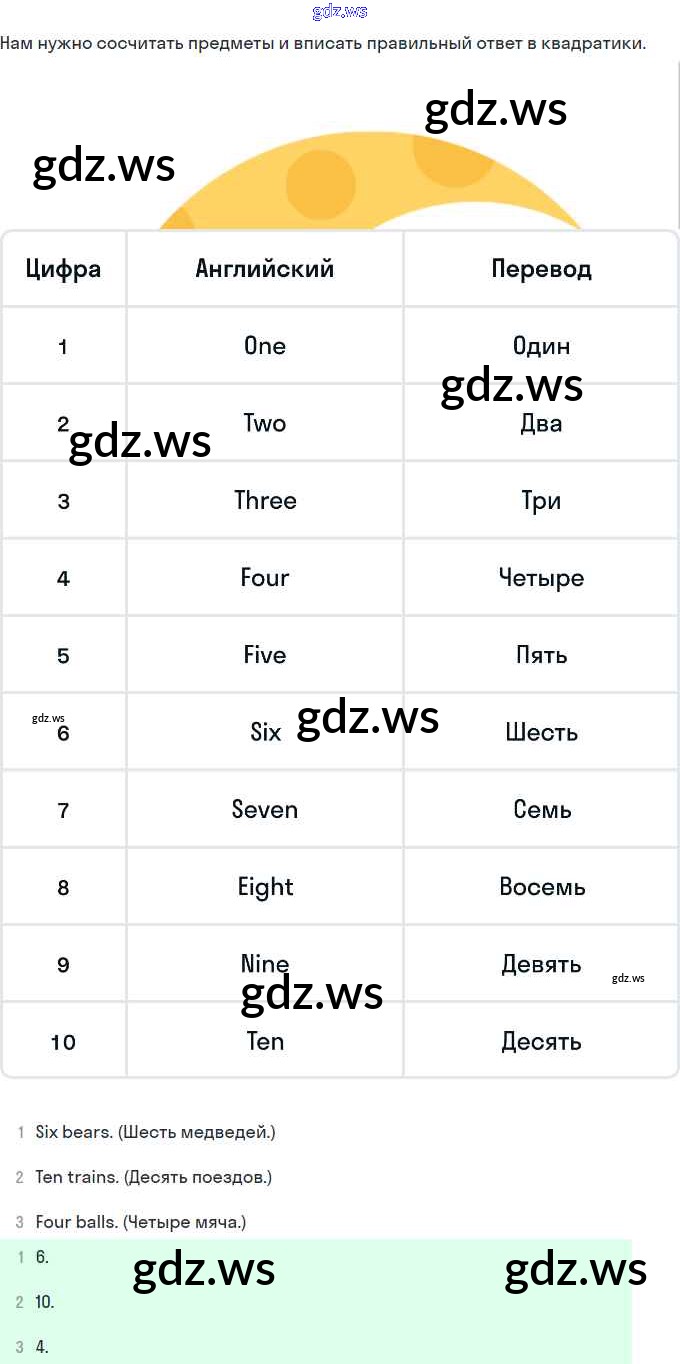This screenshot has width=680, height=1364.
Task: Open the small blue gdz.ws link at top
Action: pyautogui.click(x=339, y=12)
